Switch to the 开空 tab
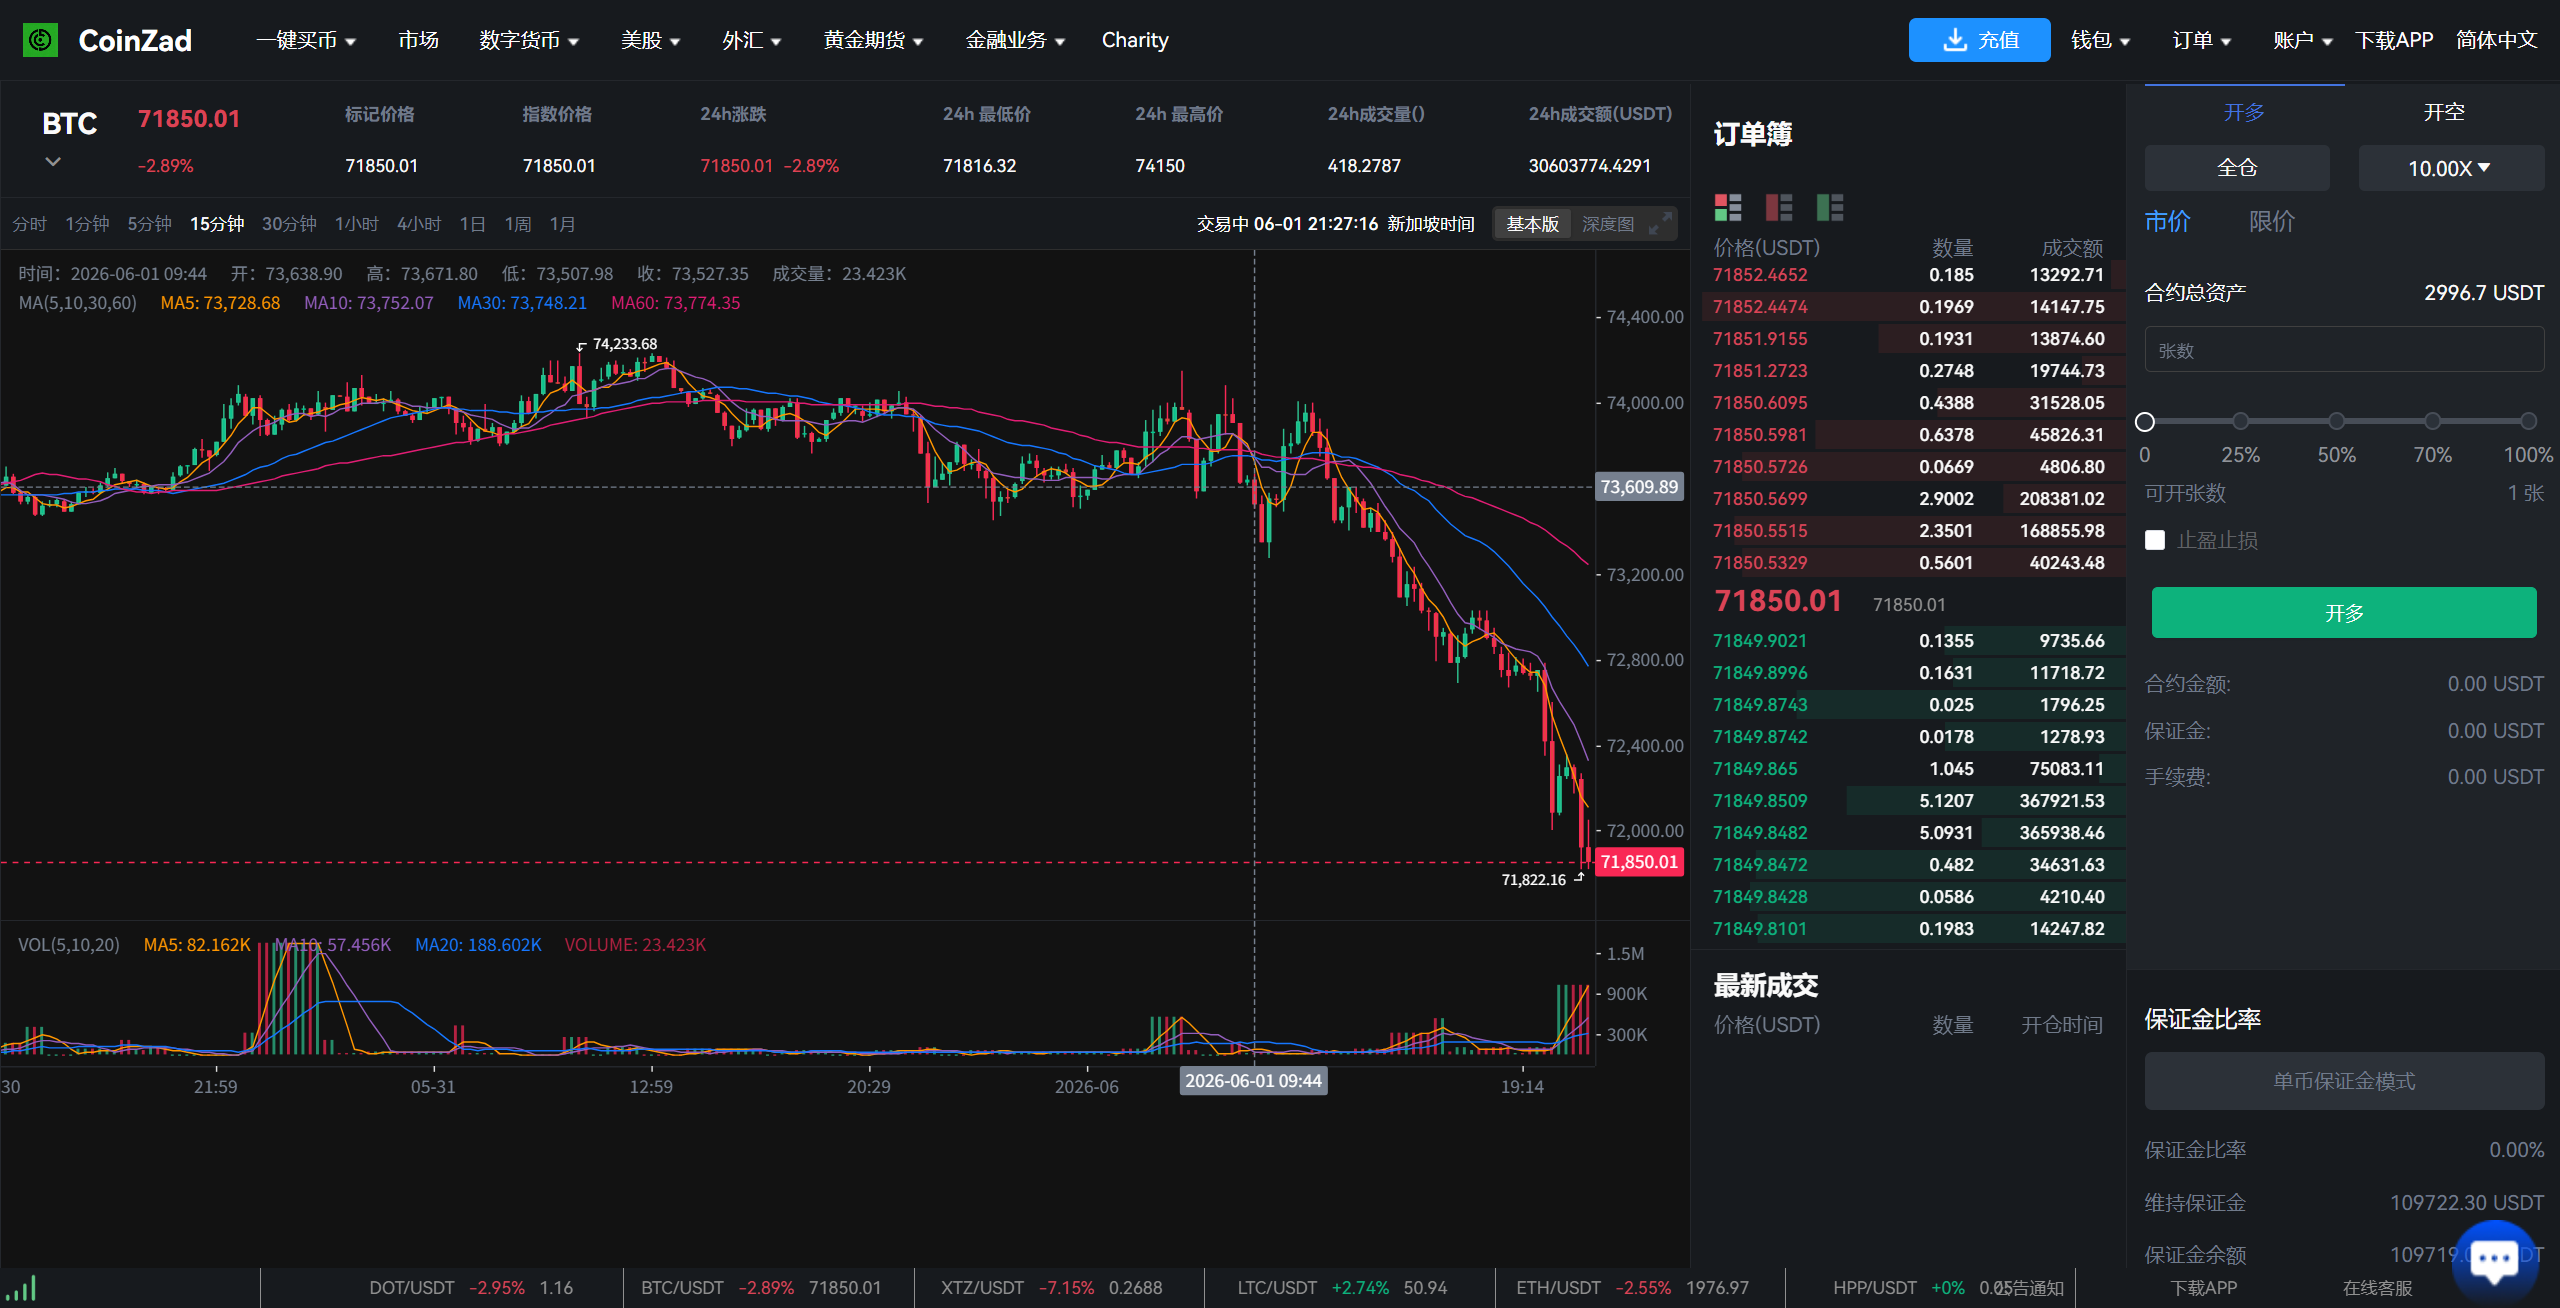The width and height of the screenshot is (2560, 1308). point(2444,112)
